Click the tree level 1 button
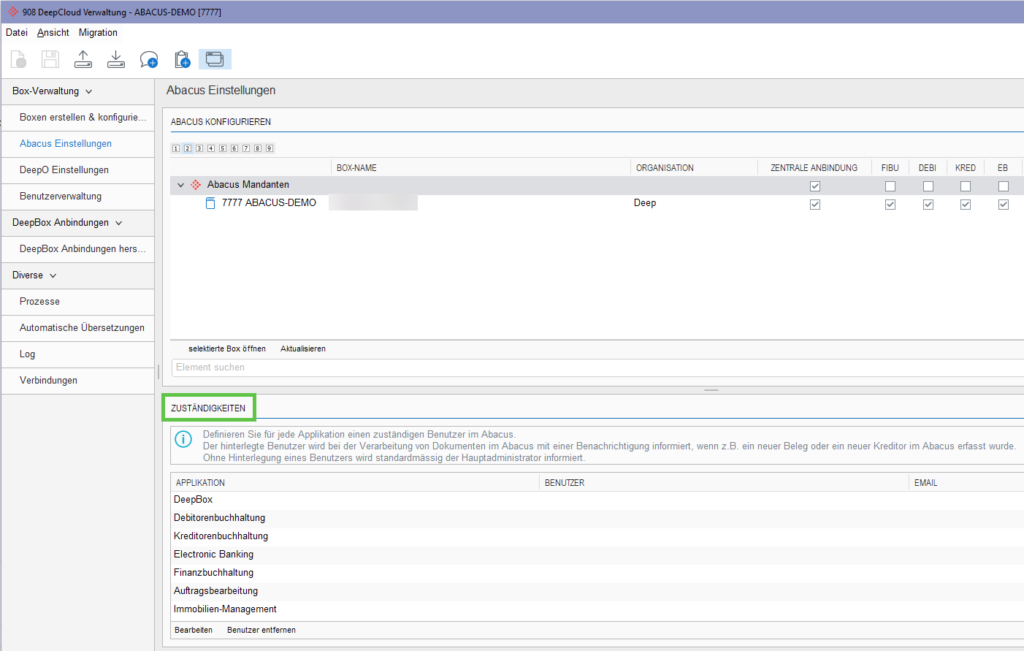1024x651 pixels. 176,148
